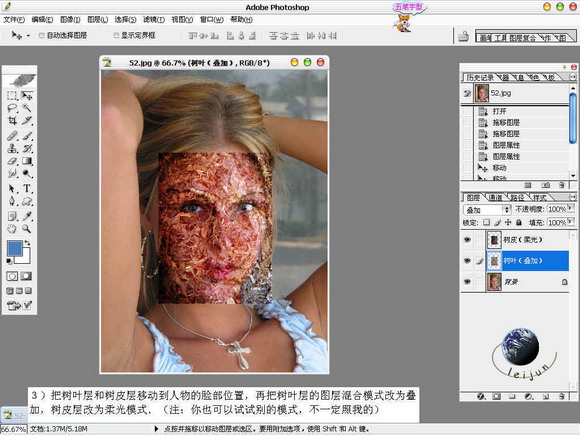Image resolution: width=580 pixels, height=435 pixels.
Task: Select the Crop tool
Action: (x=12, y=121)
